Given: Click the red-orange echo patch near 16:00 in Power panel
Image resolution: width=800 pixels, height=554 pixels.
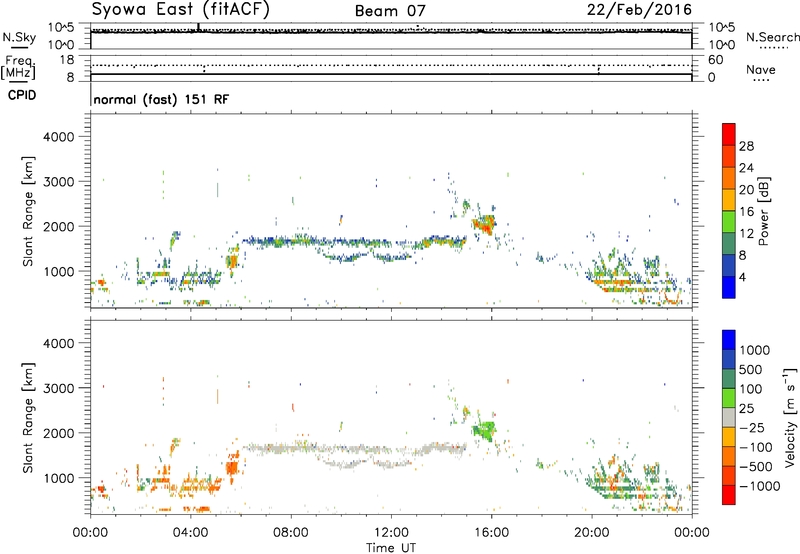Looking at the screenshot, I should tap(484, 224).
